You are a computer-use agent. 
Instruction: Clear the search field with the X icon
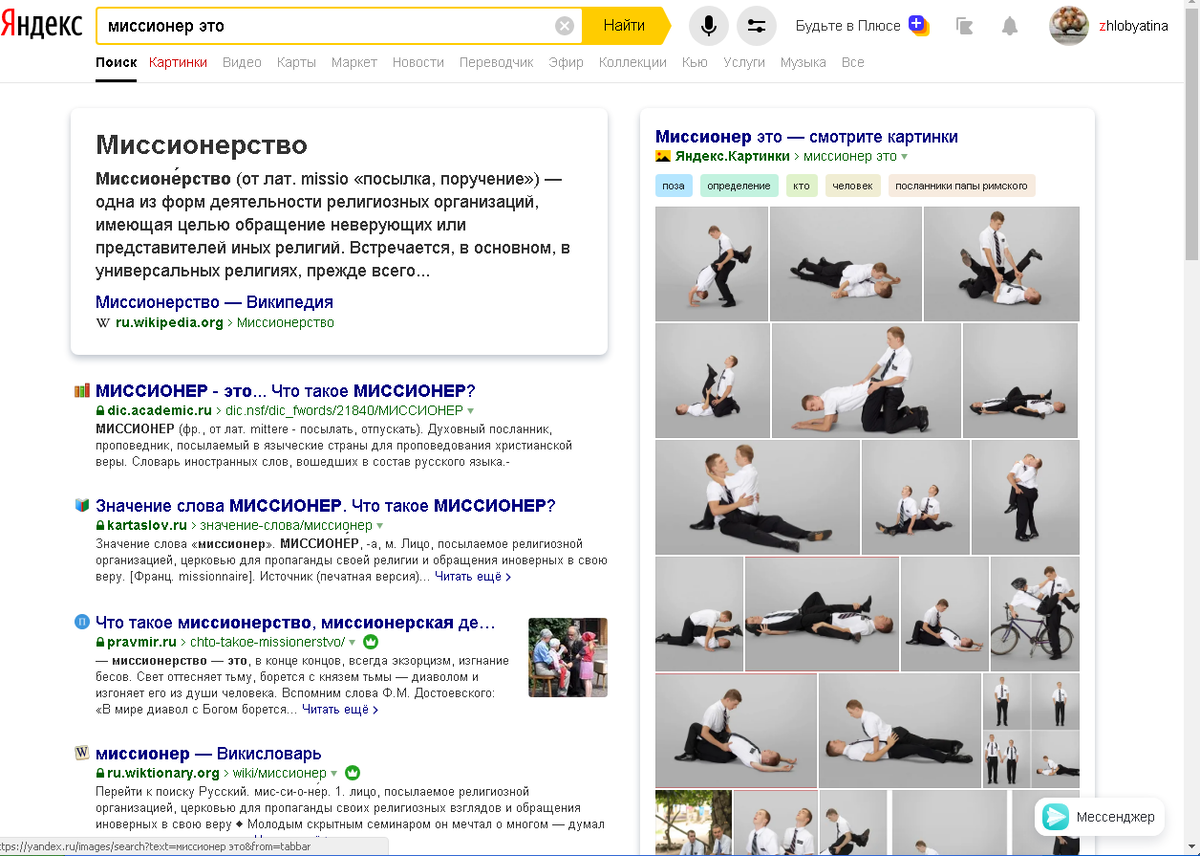pos(563,26)
